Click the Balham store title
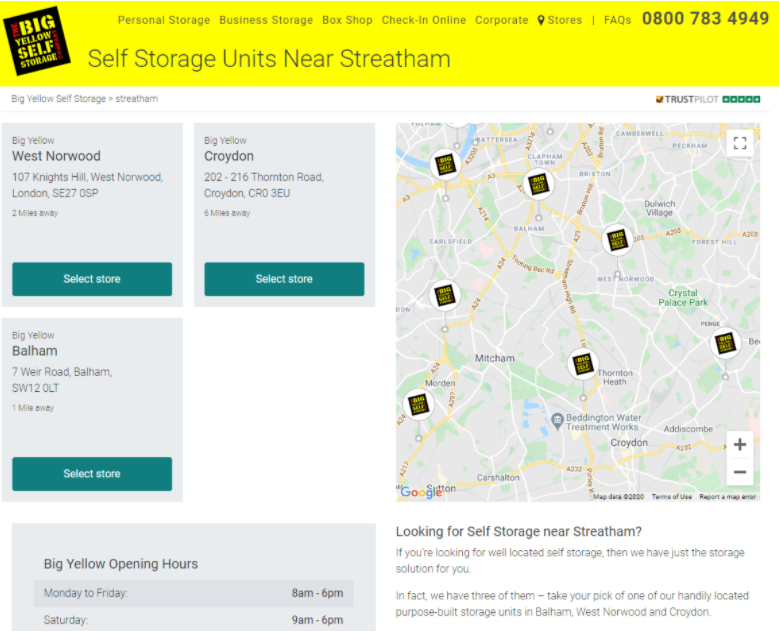 (35, 351)
